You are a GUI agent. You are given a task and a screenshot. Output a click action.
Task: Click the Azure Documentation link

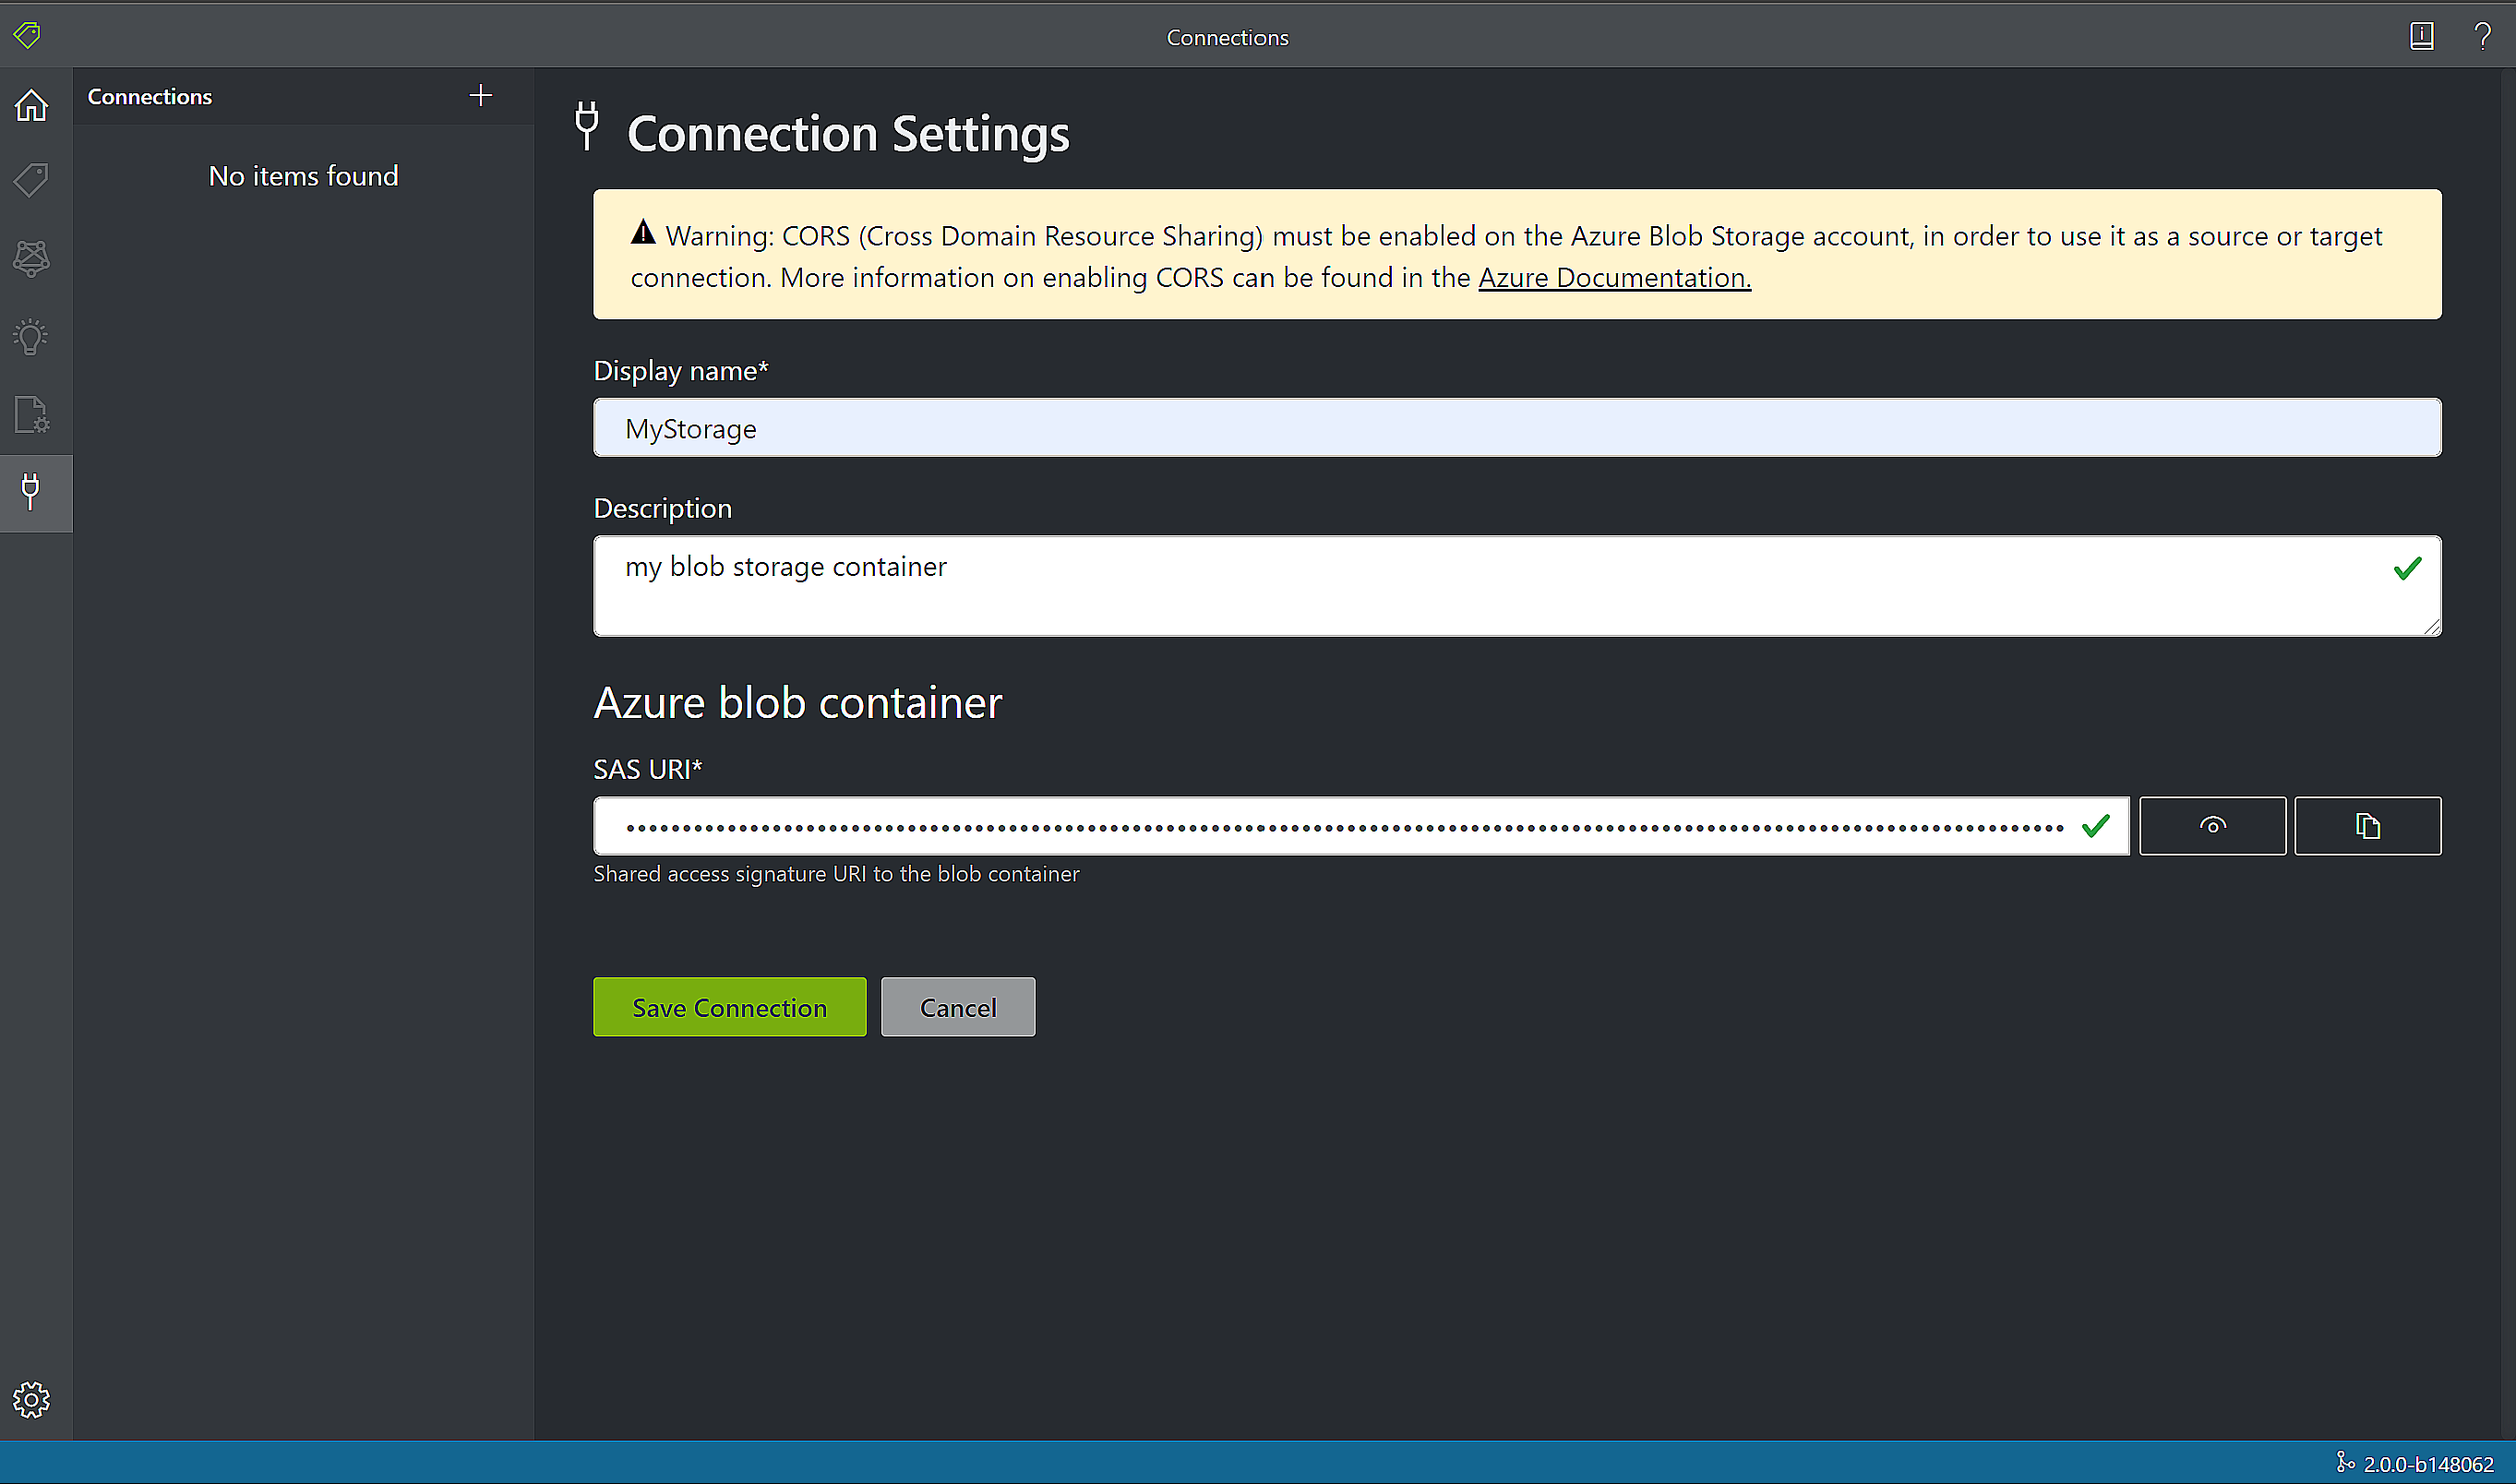(1611, 276)
